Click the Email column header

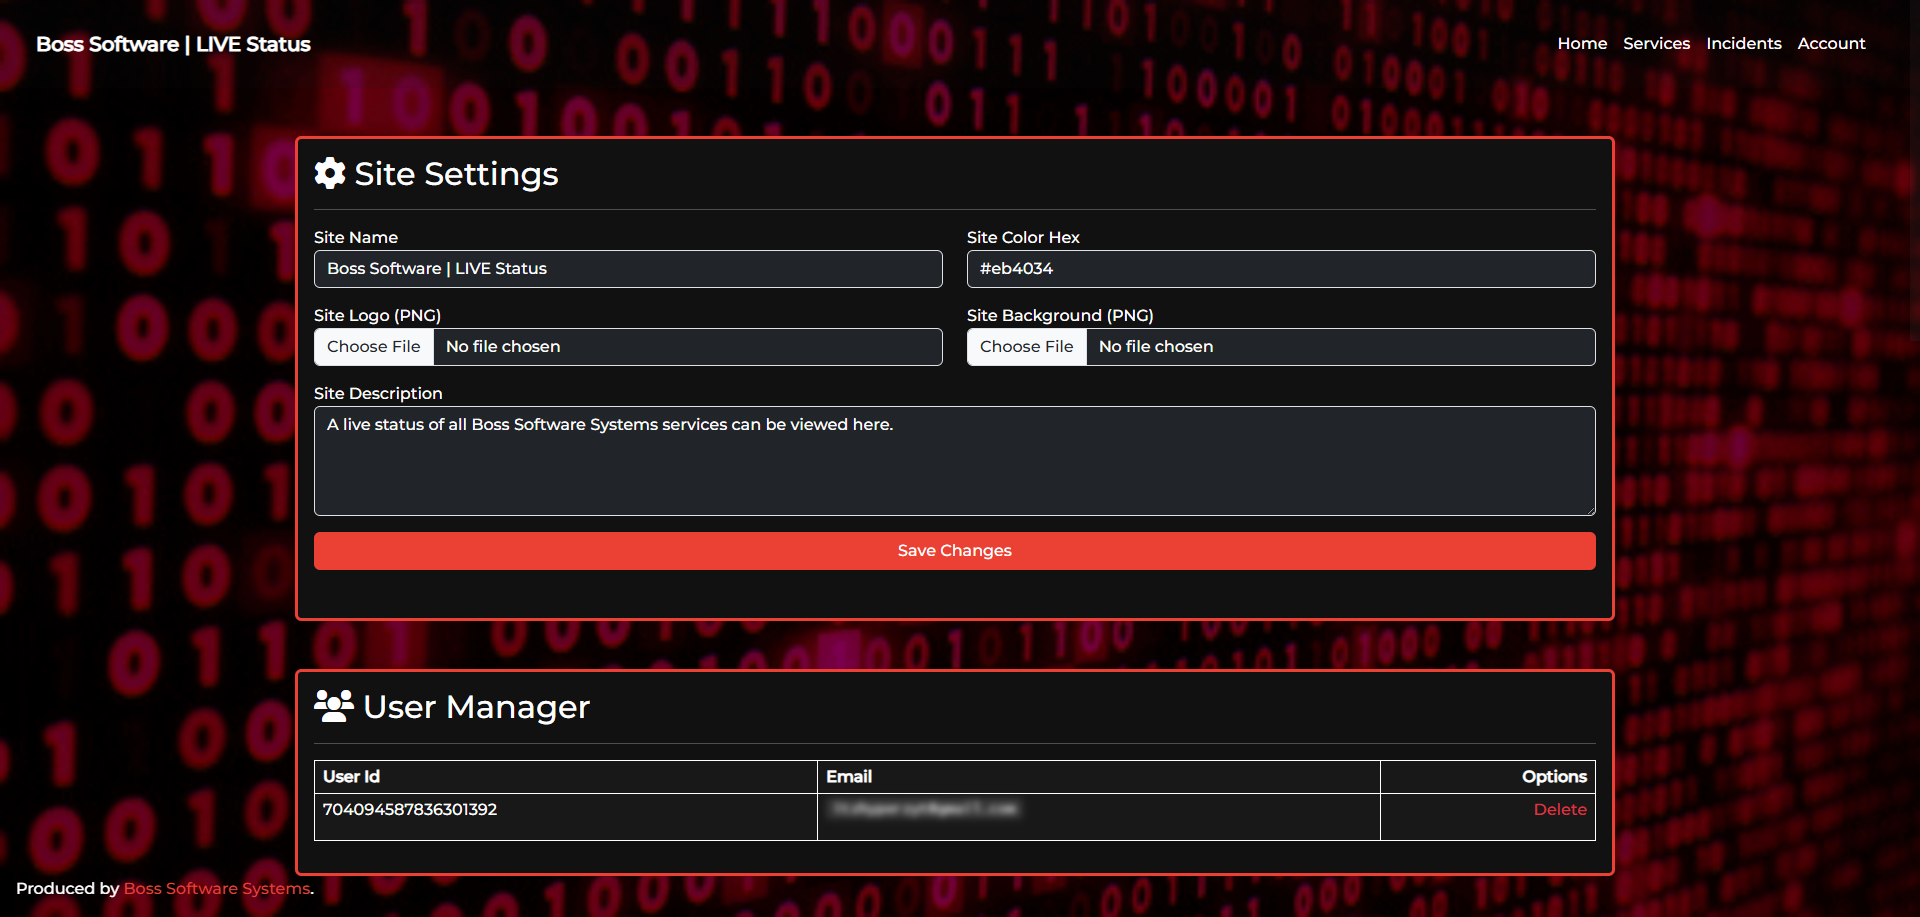tap(1099, 777)
